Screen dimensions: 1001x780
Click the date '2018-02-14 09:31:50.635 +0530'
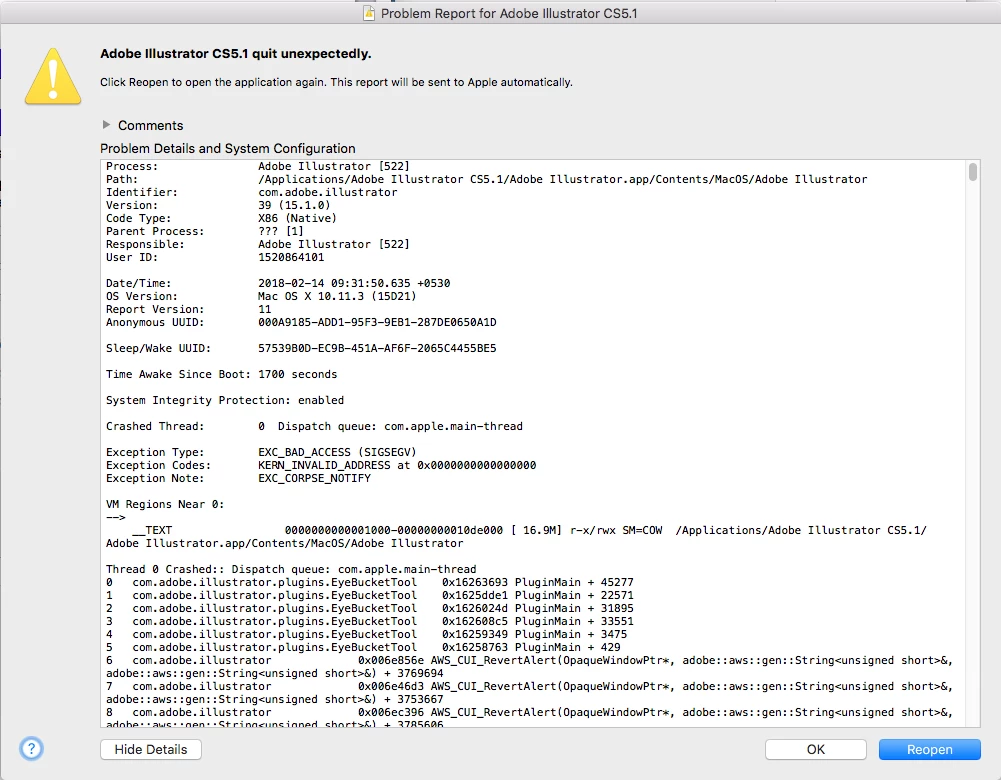(x=354, y=283)
